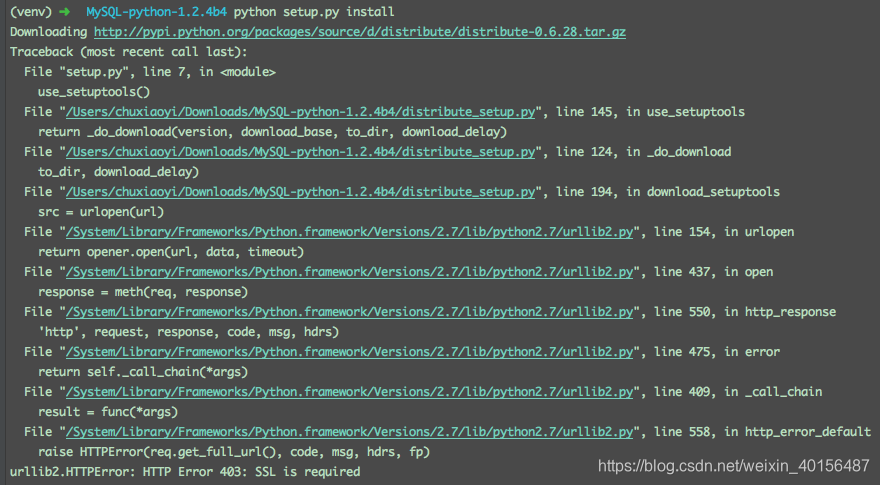The width and height of the screenshot is (880, 485).
Task: Open distribute_setup.py link on the line 194 row
Action: coord(300,192)
